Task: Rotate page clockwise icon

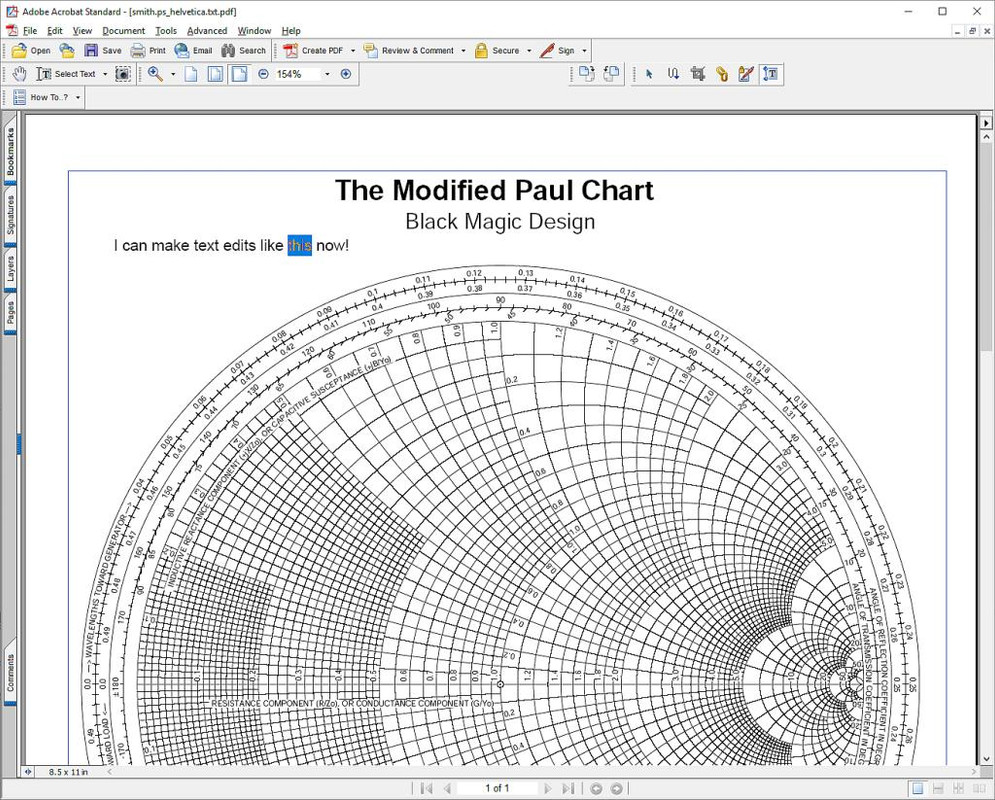Action: click(586, 74)
